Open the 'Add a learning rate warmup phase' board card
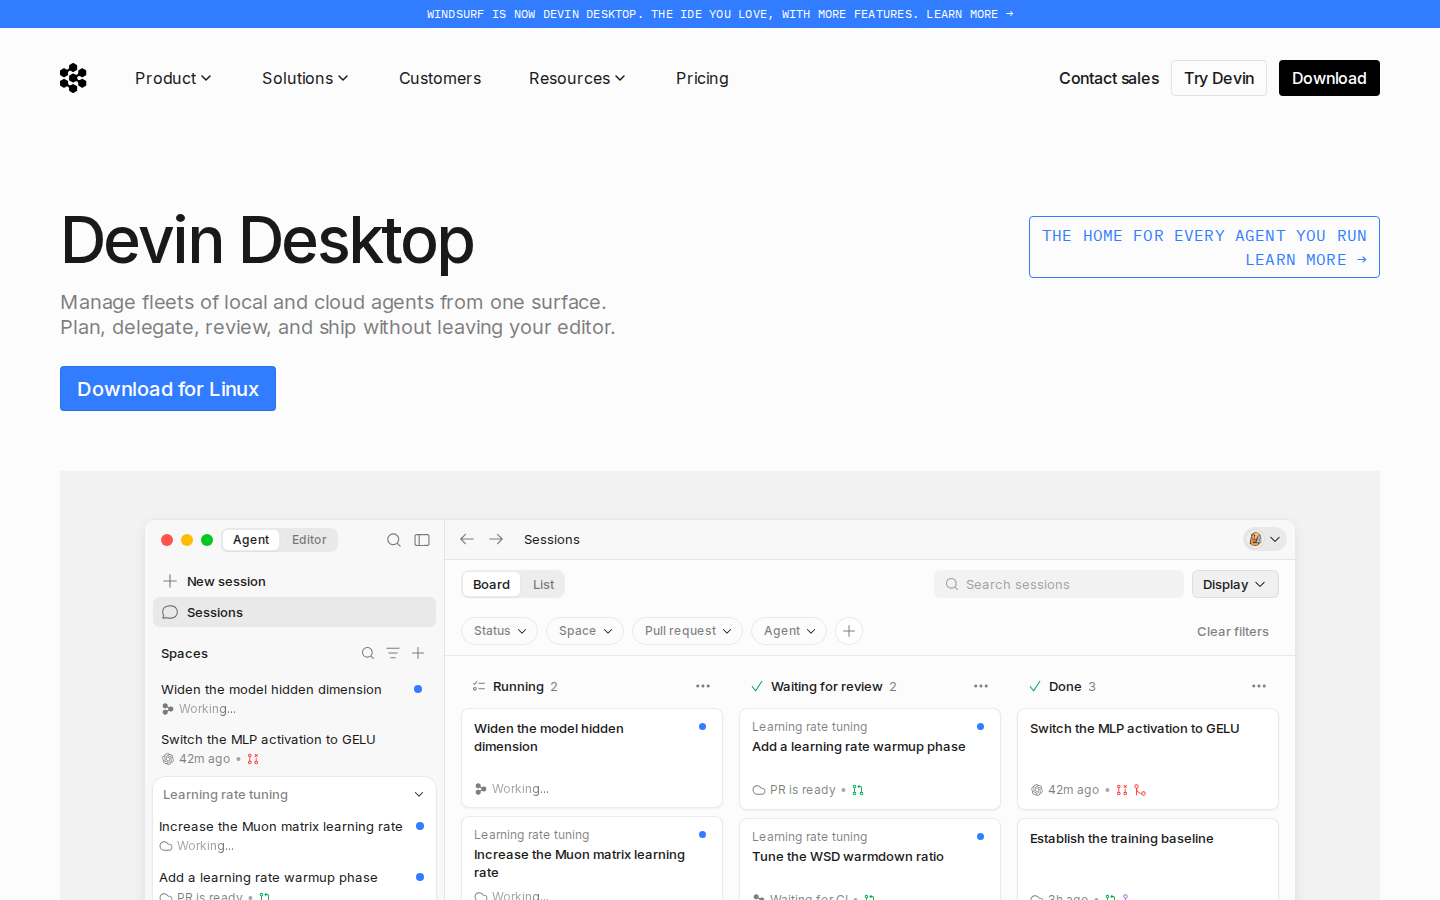 pos(870,759)
